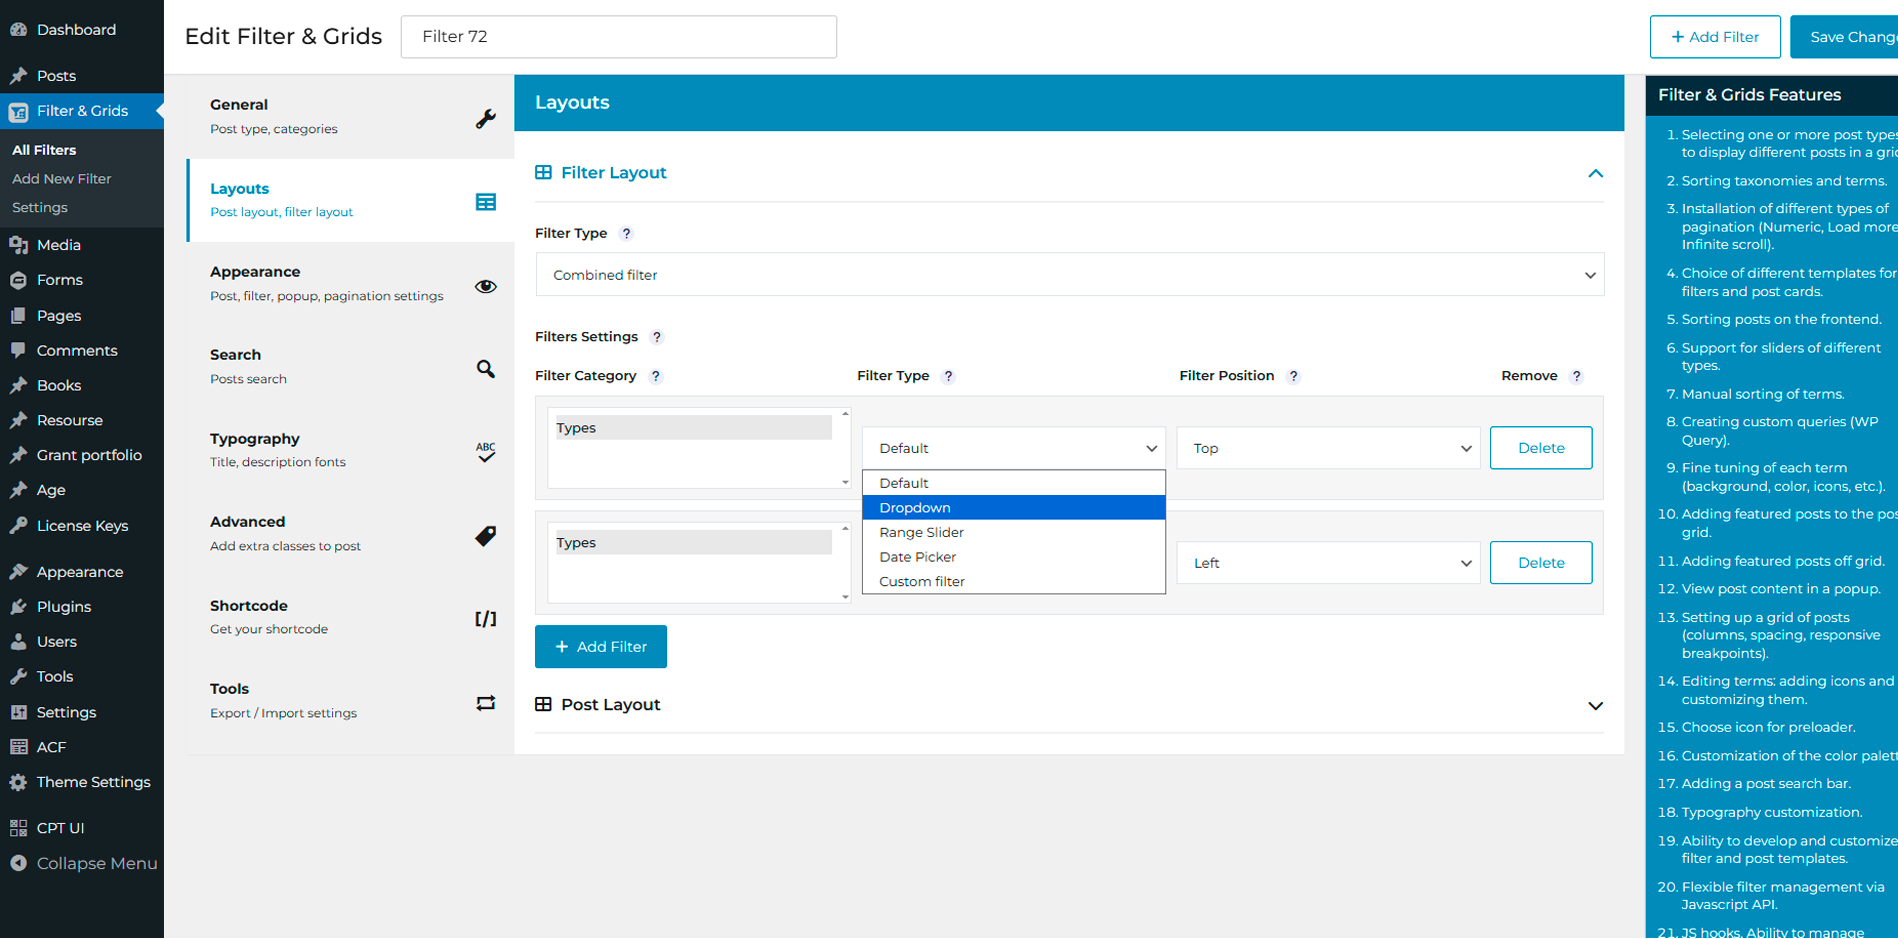This screenshot has width=1898, height=939.
Task: Click the eye icon next to Appearance
Action: tap(485, 287)
